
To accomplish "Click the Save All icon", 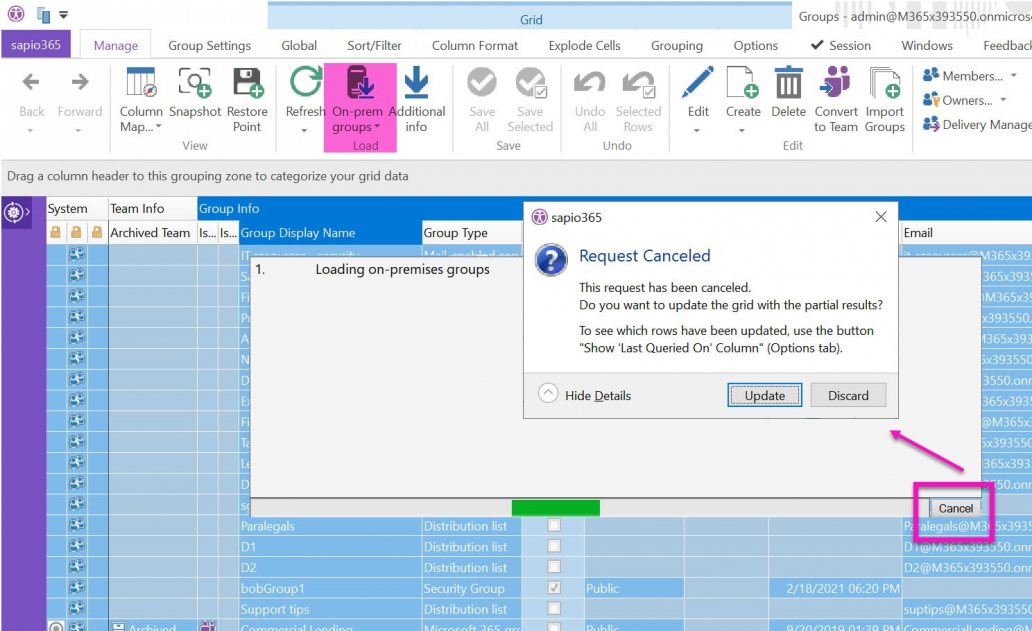I will click(x=482, y=82).
